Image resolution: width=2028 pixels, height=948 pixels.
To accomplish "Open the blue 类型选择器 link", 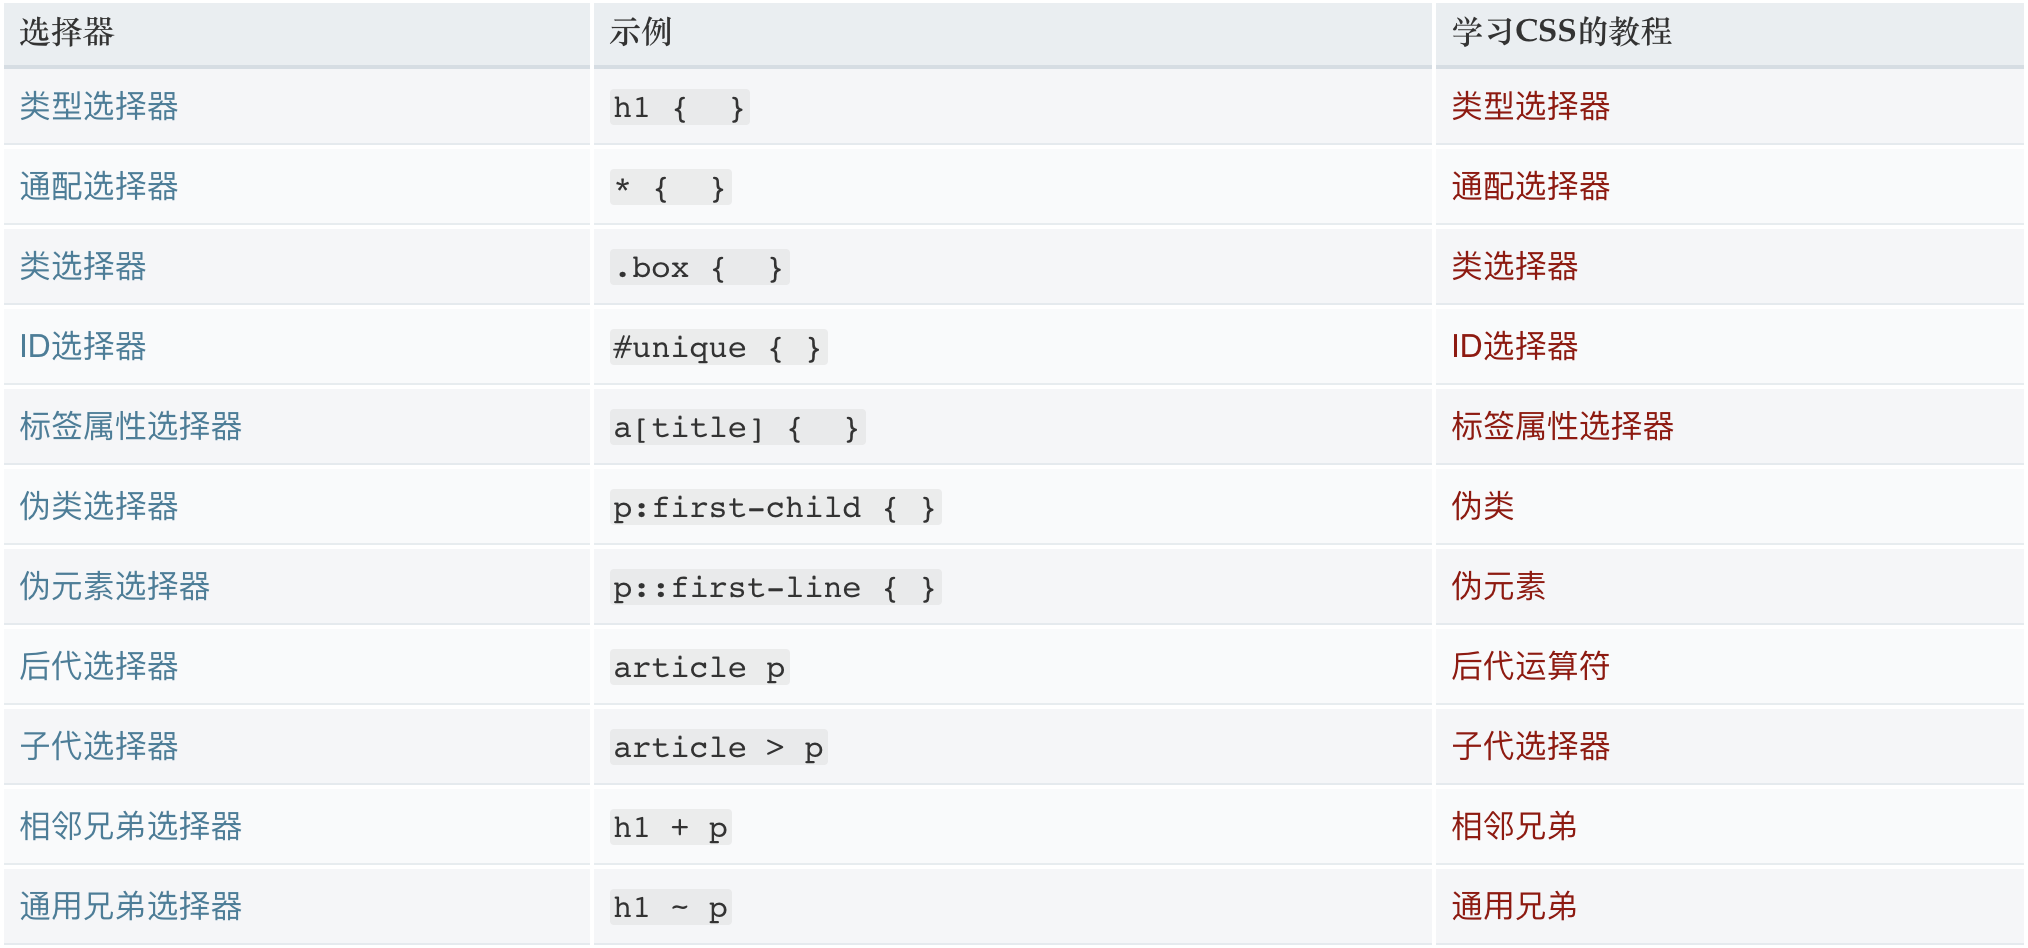I will pyautogui.click(x=99, y=106).
